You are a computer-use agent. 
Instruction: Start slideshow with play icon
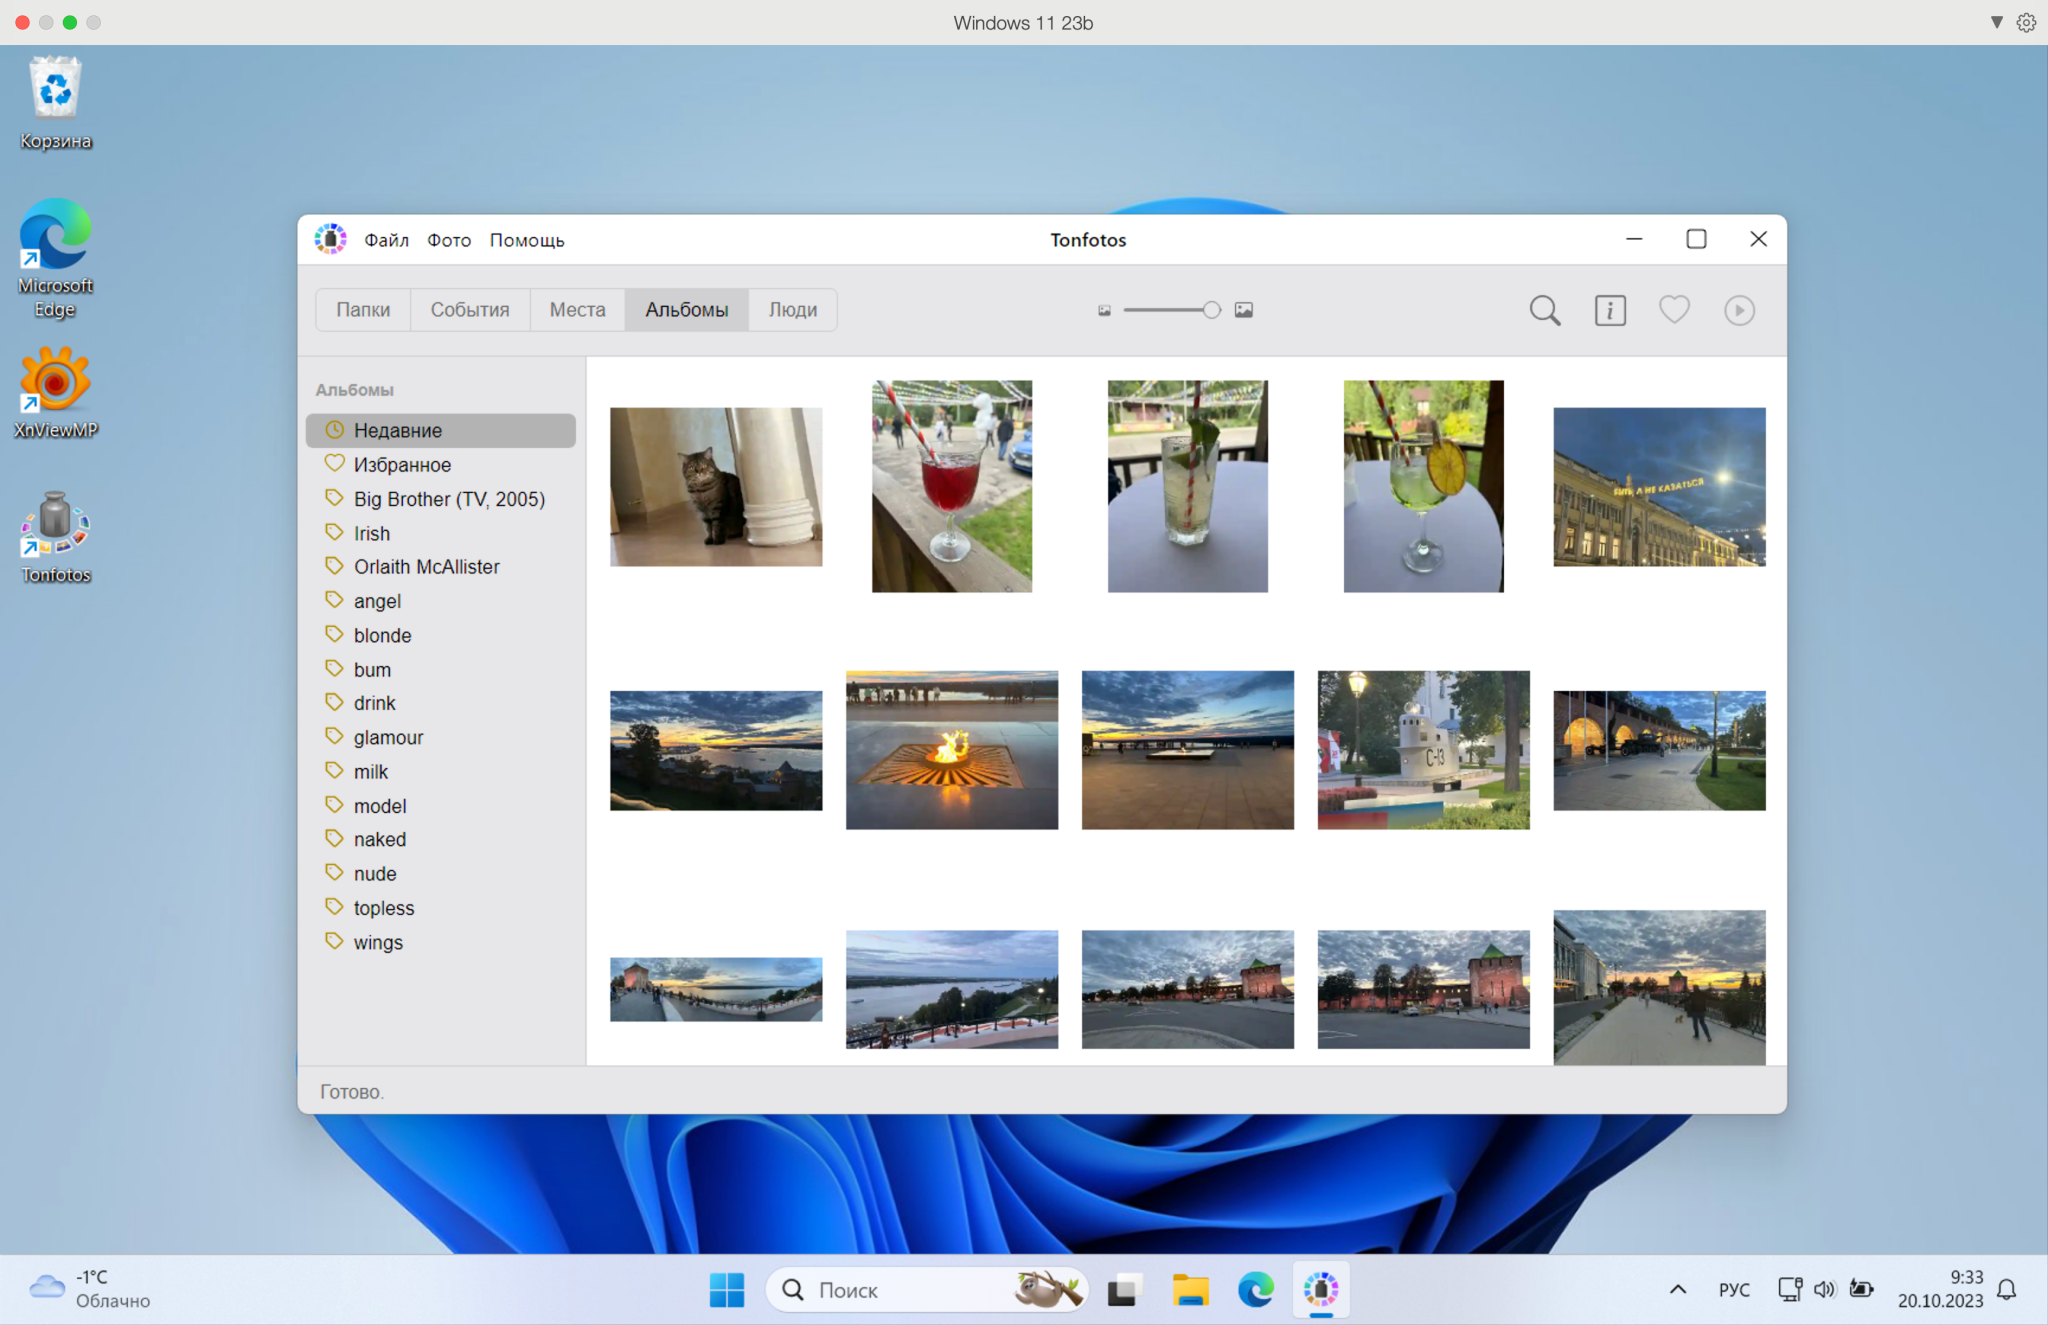1739,310
